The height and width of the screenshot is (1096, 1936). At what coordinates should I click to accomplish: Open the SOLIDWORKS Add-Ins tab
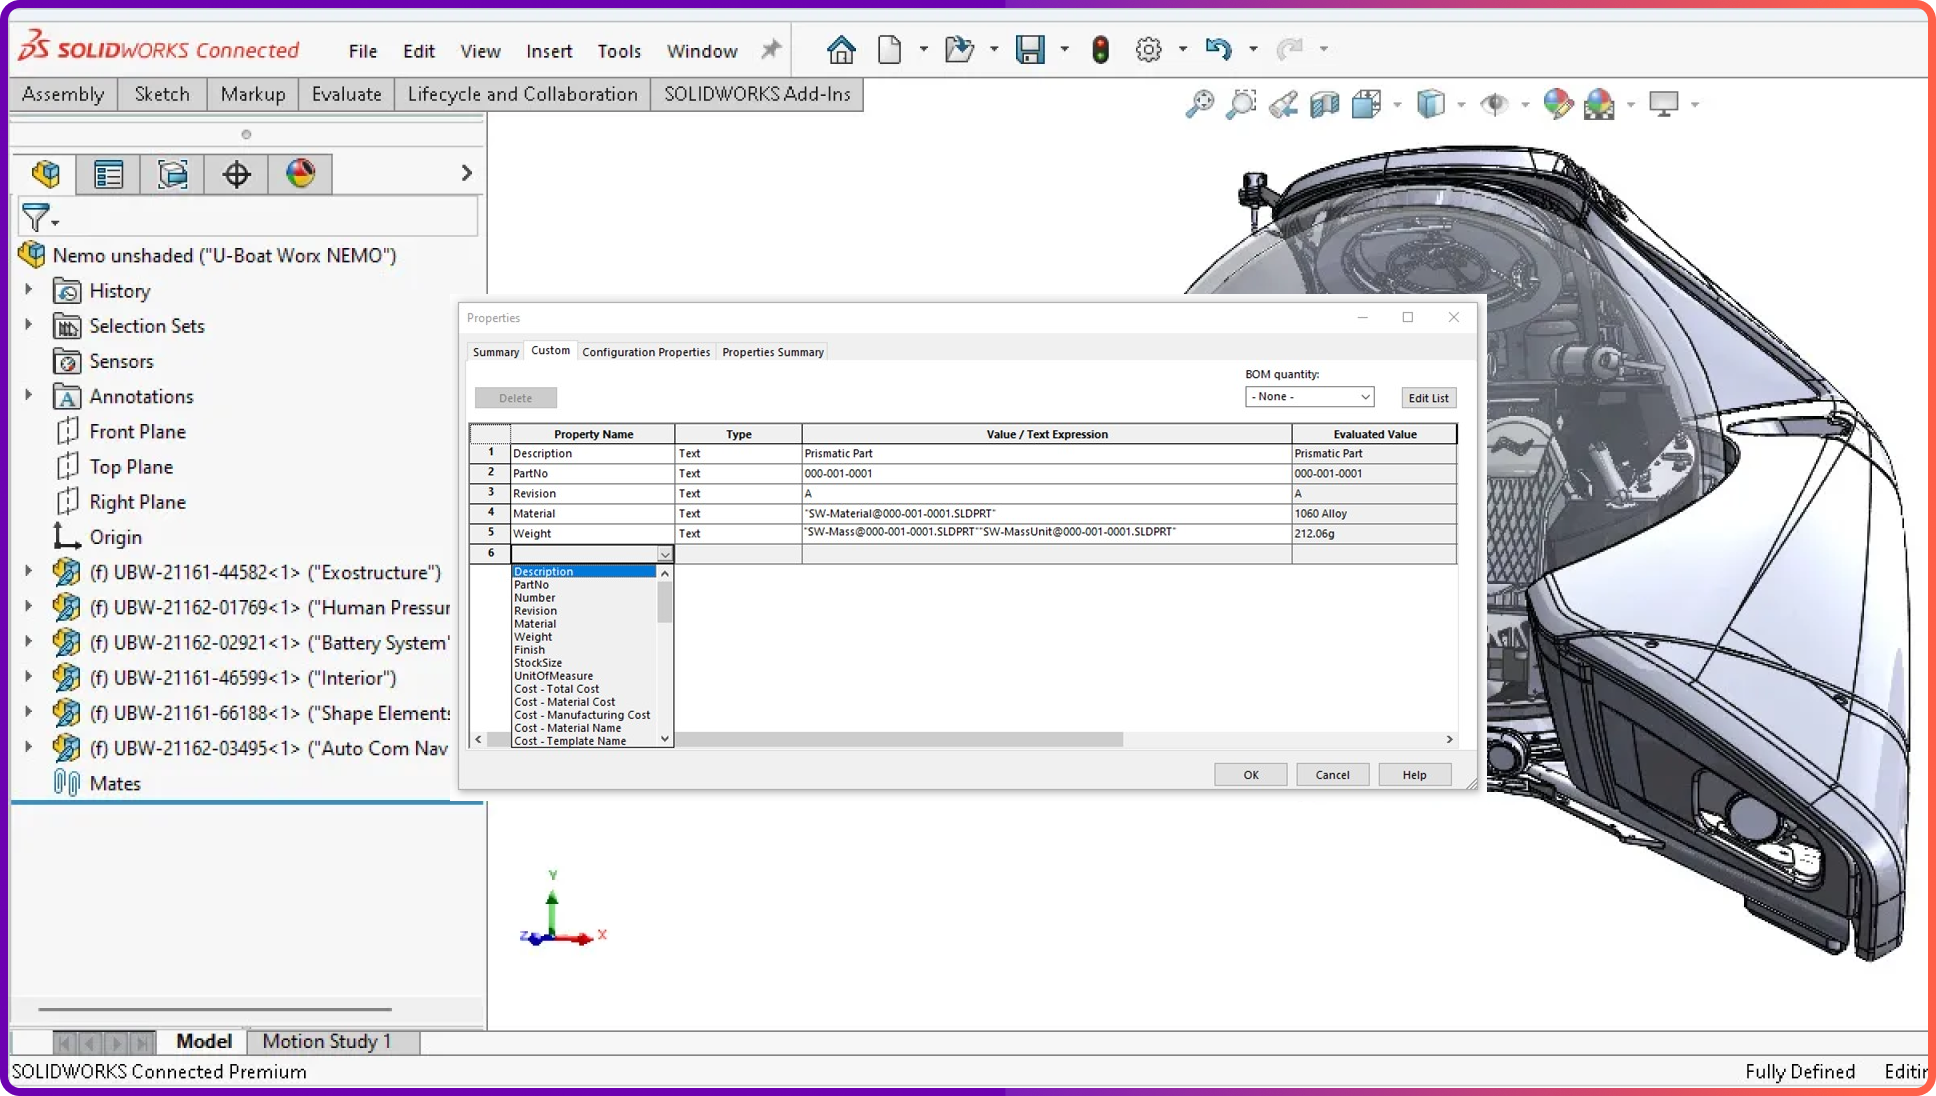pos(757,94)
